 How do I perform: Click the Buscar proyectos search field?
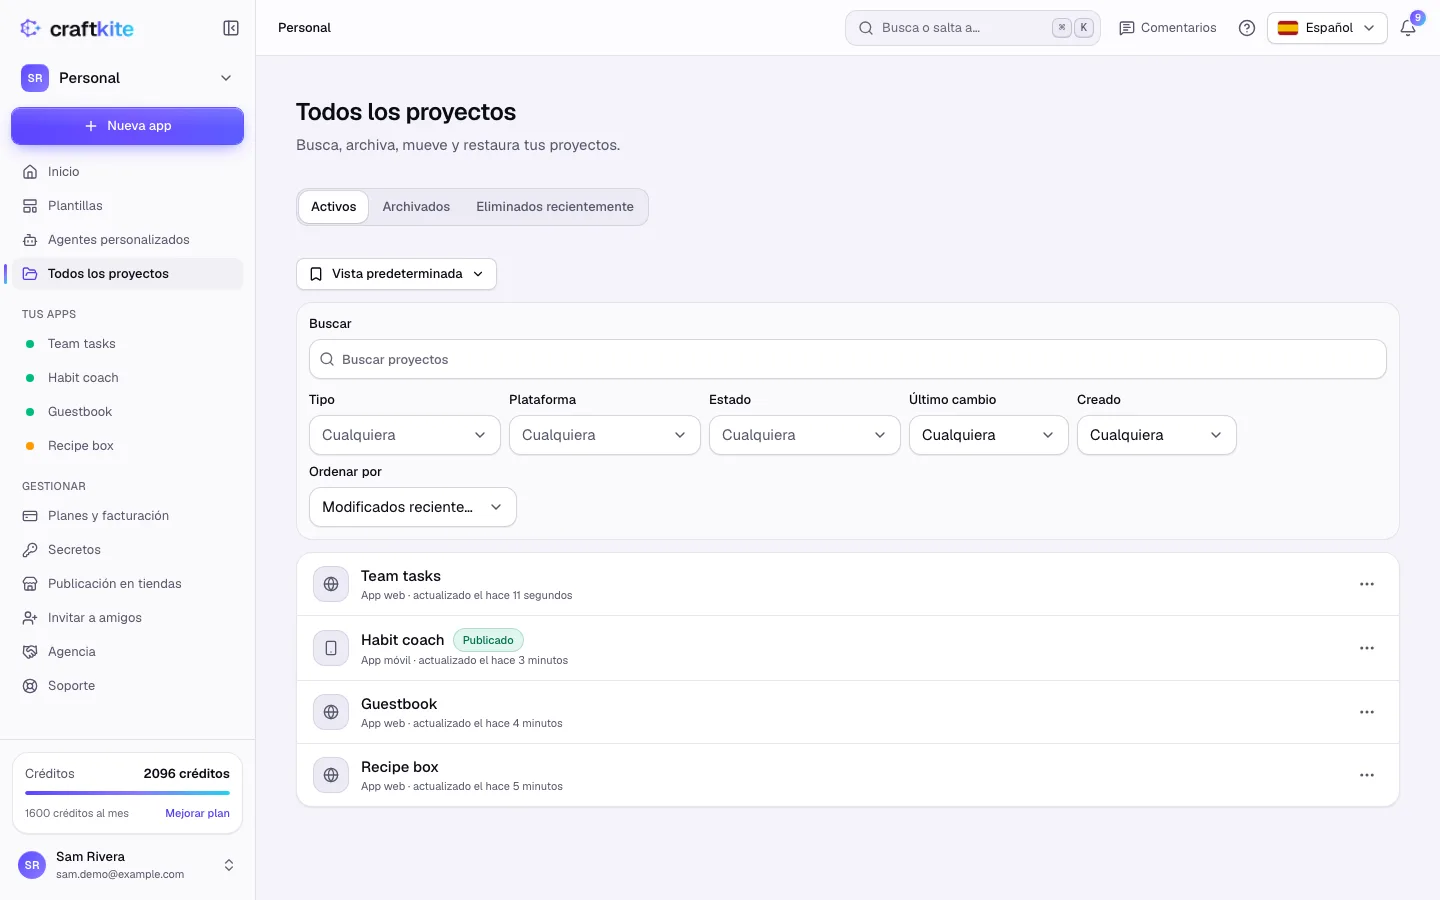(847, 359)
